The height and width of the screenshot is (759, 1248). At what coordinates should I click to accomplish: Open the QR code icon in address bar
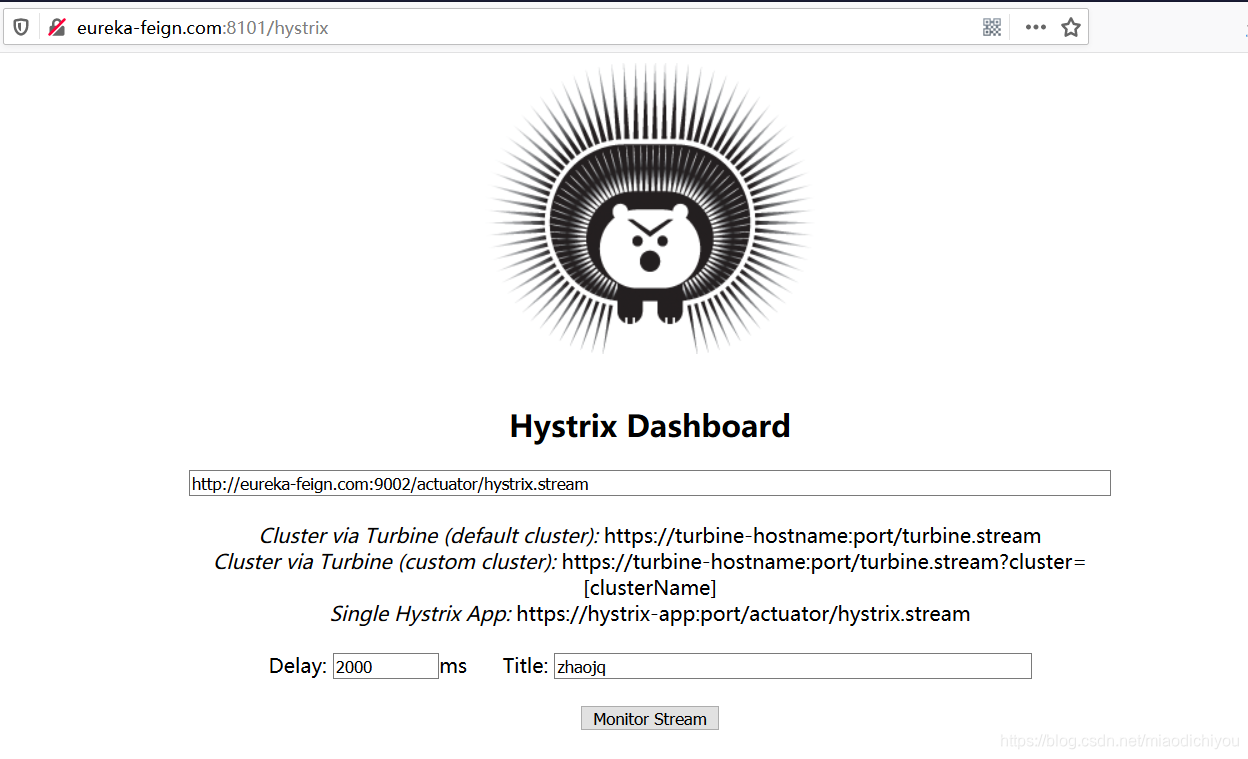992,27
